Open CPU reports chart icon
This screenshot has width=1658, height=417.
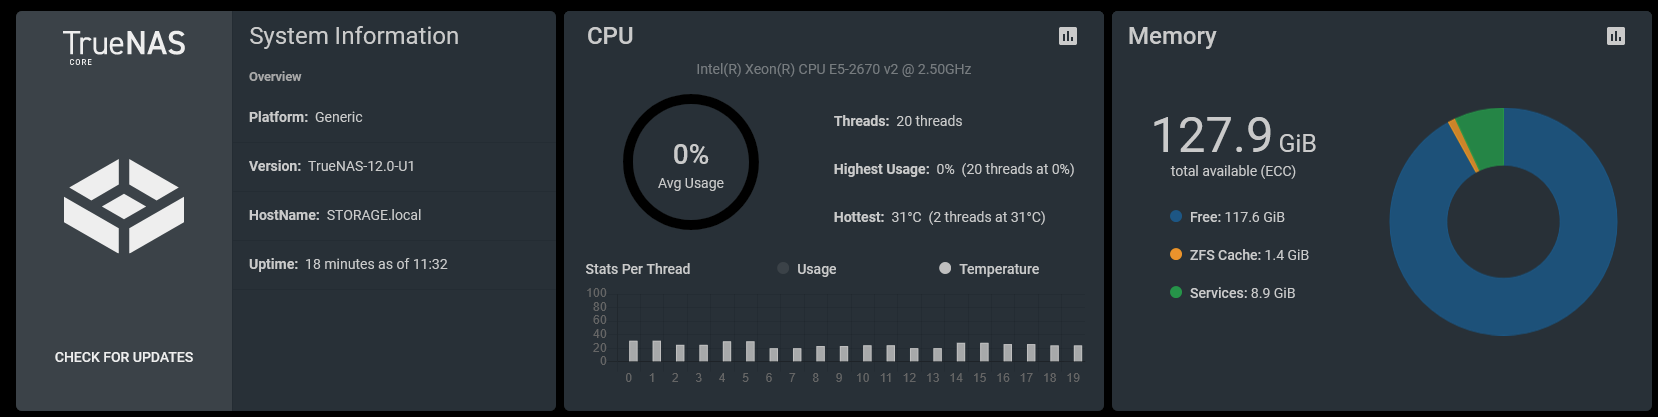[1068, 36]
